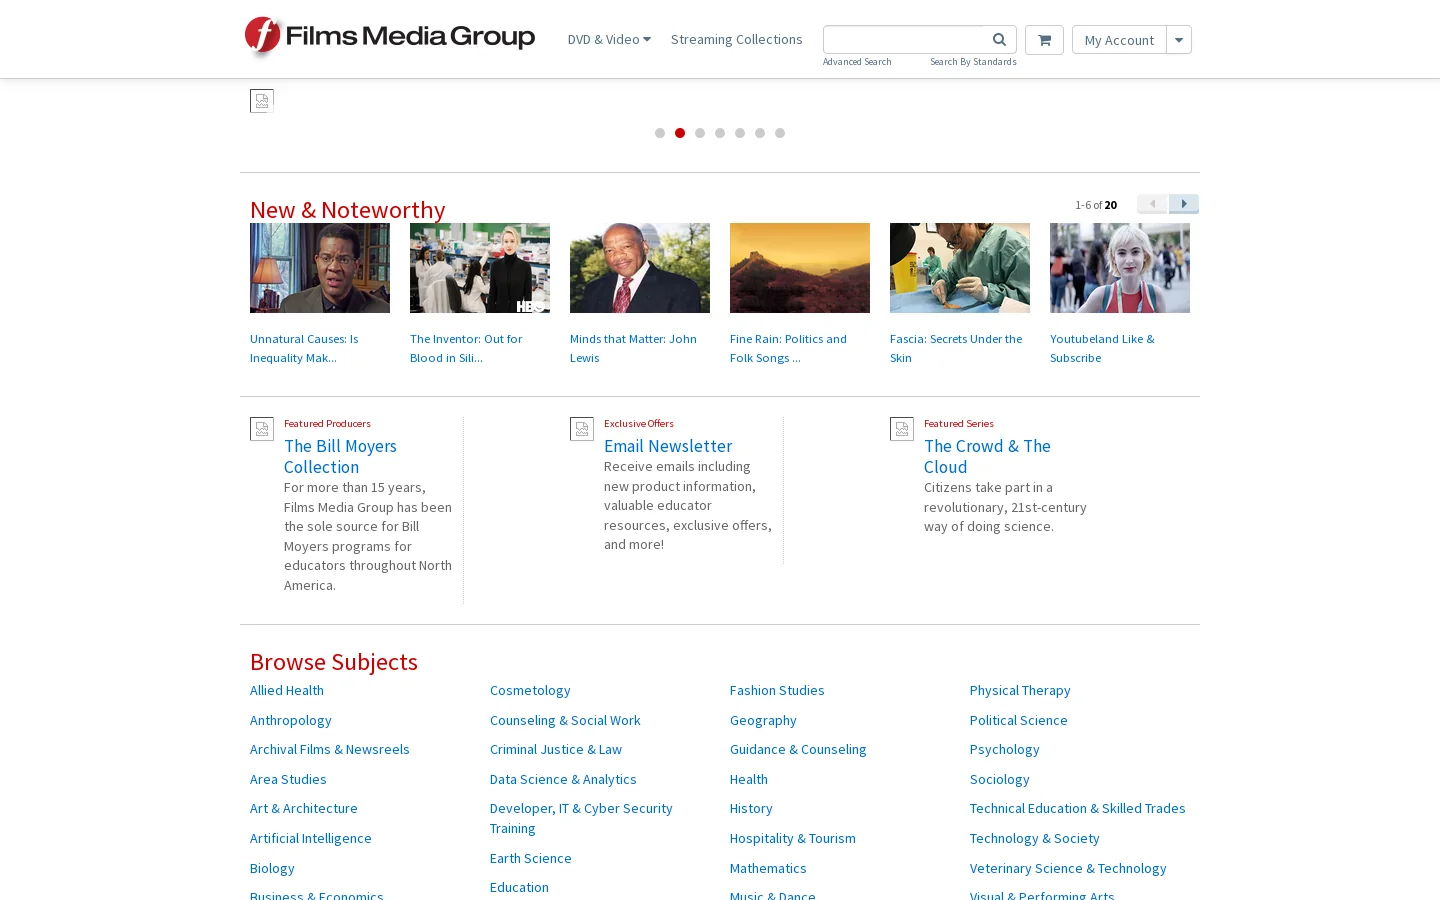The image size is (1440, 900).
Task: Browse Data Science & Analytics subject
Action: [563, 779]
